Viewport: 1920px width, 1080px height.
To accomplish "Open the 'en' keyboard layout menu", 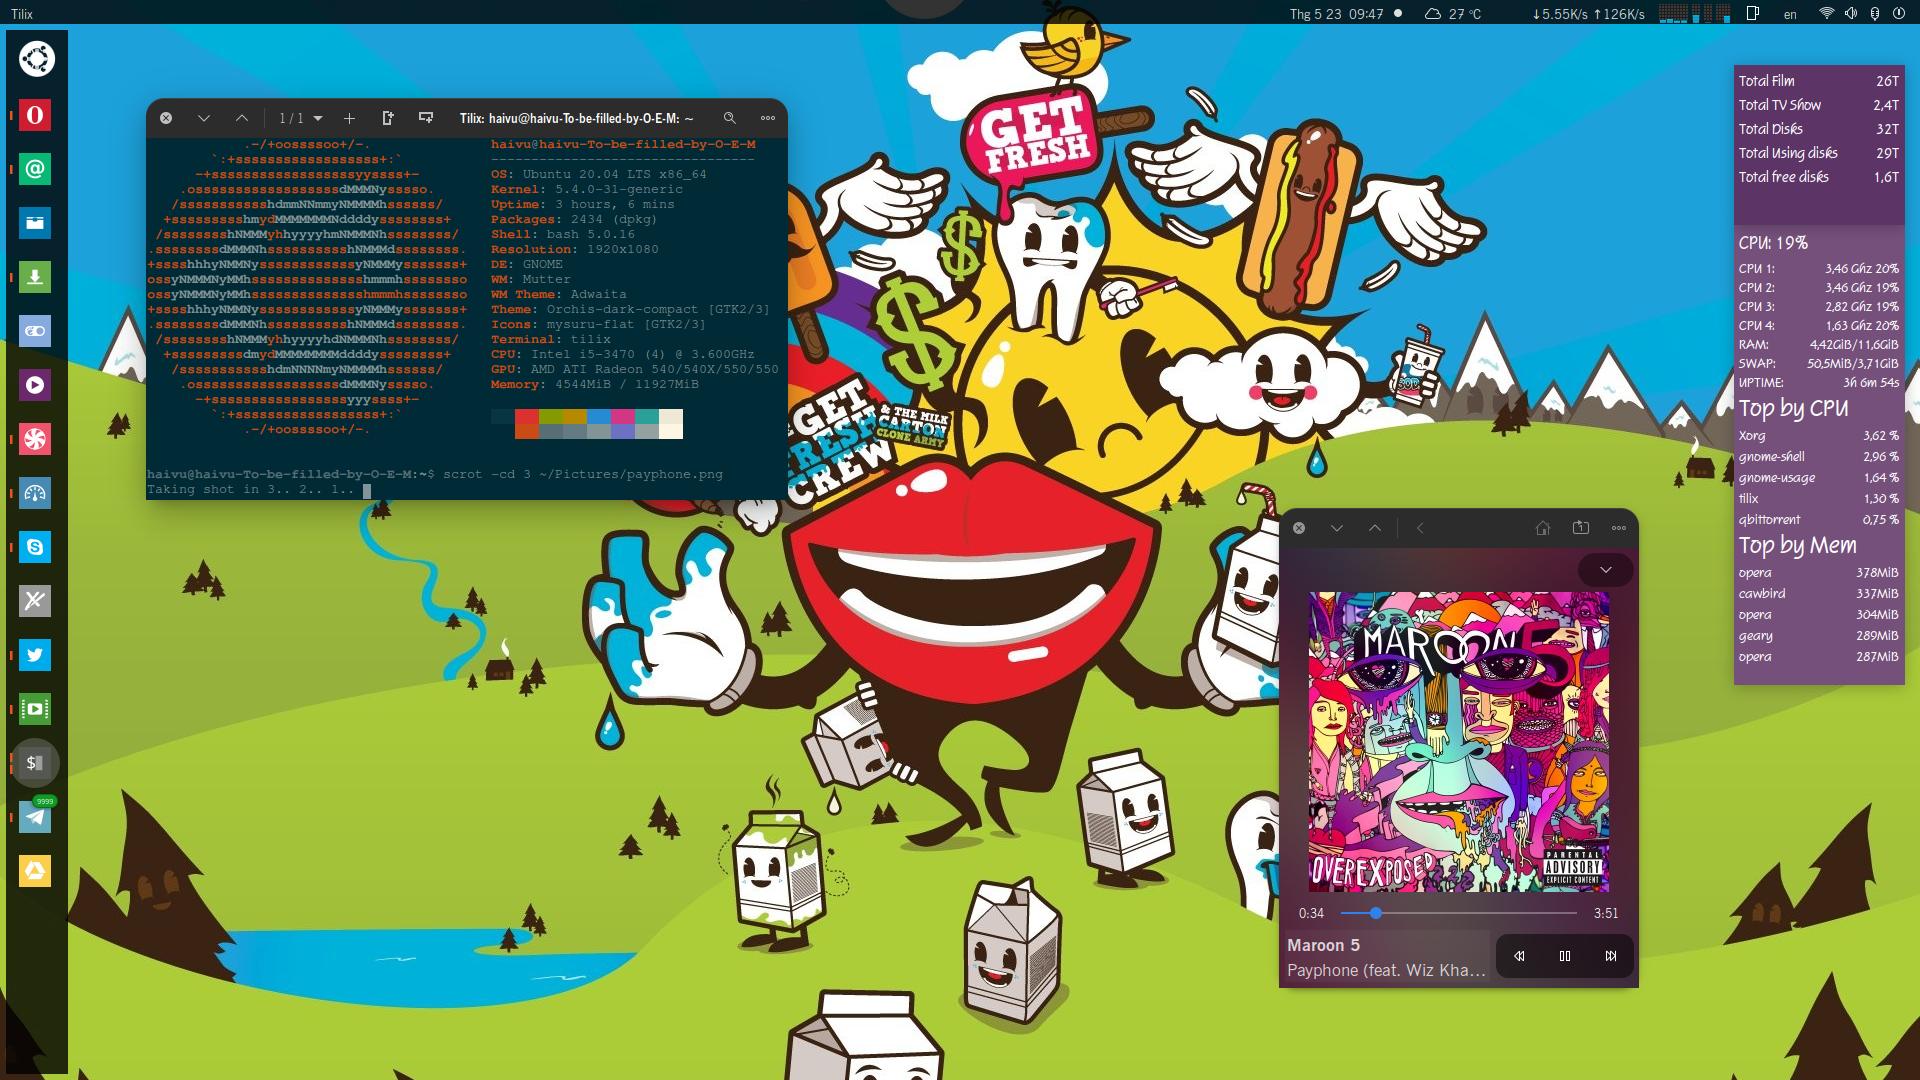I will tap(1790, 14).
